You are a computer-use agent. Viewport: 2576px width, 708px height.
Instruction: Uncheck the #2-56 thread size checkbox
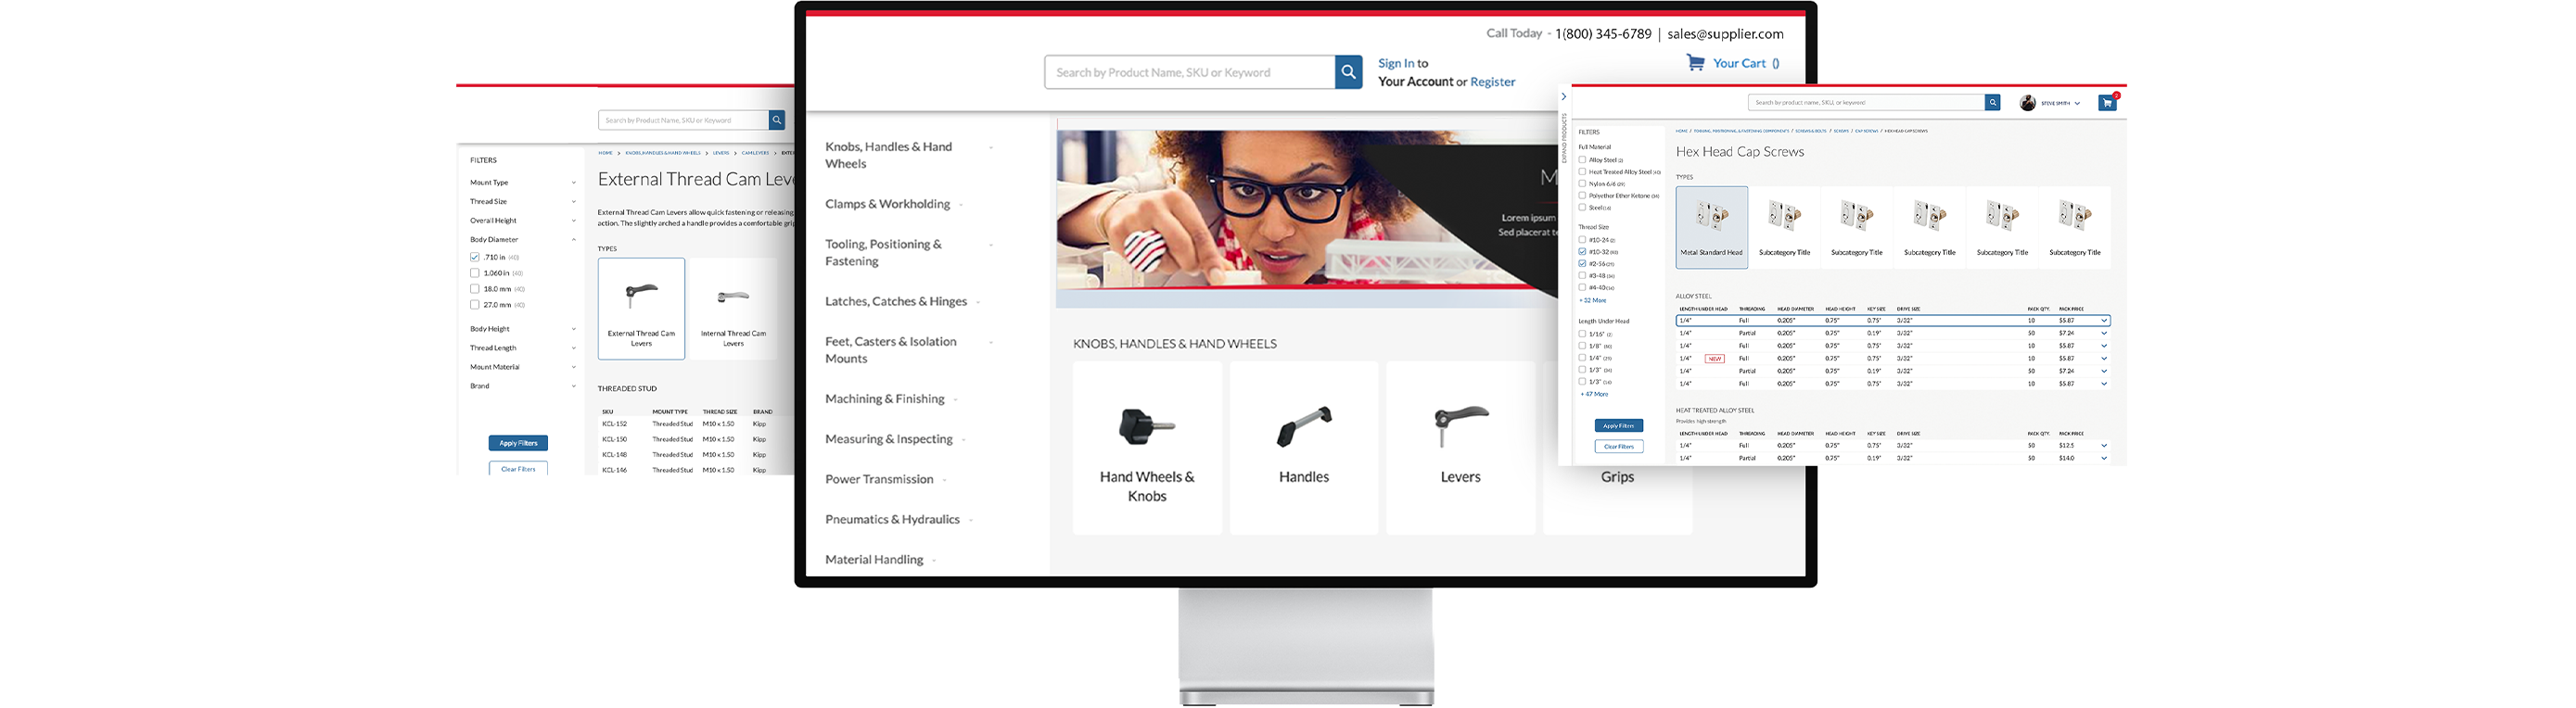click(x=1582, y=264)
